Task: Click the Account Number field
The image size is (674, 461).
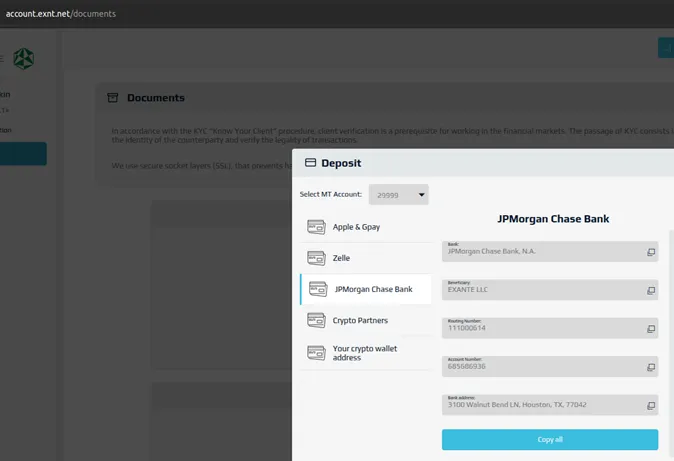Action: pos(550,366)
